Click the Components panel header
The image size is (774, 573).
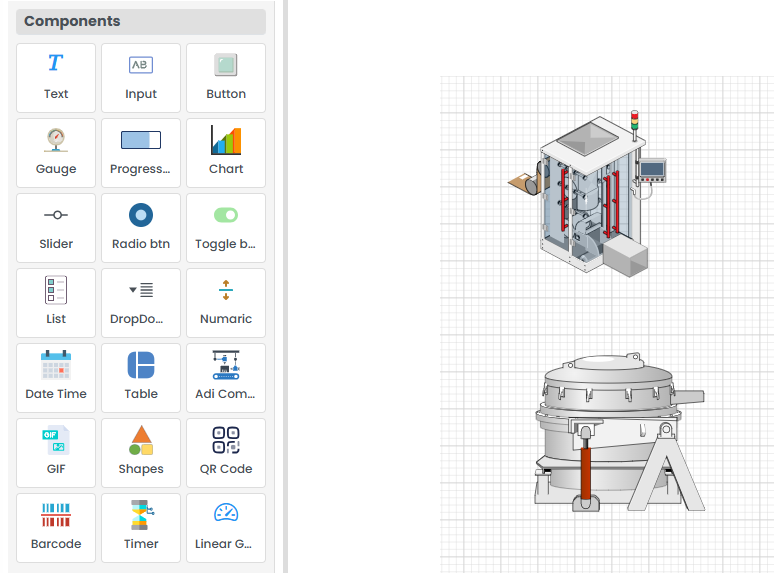click(x=141, y=21)
